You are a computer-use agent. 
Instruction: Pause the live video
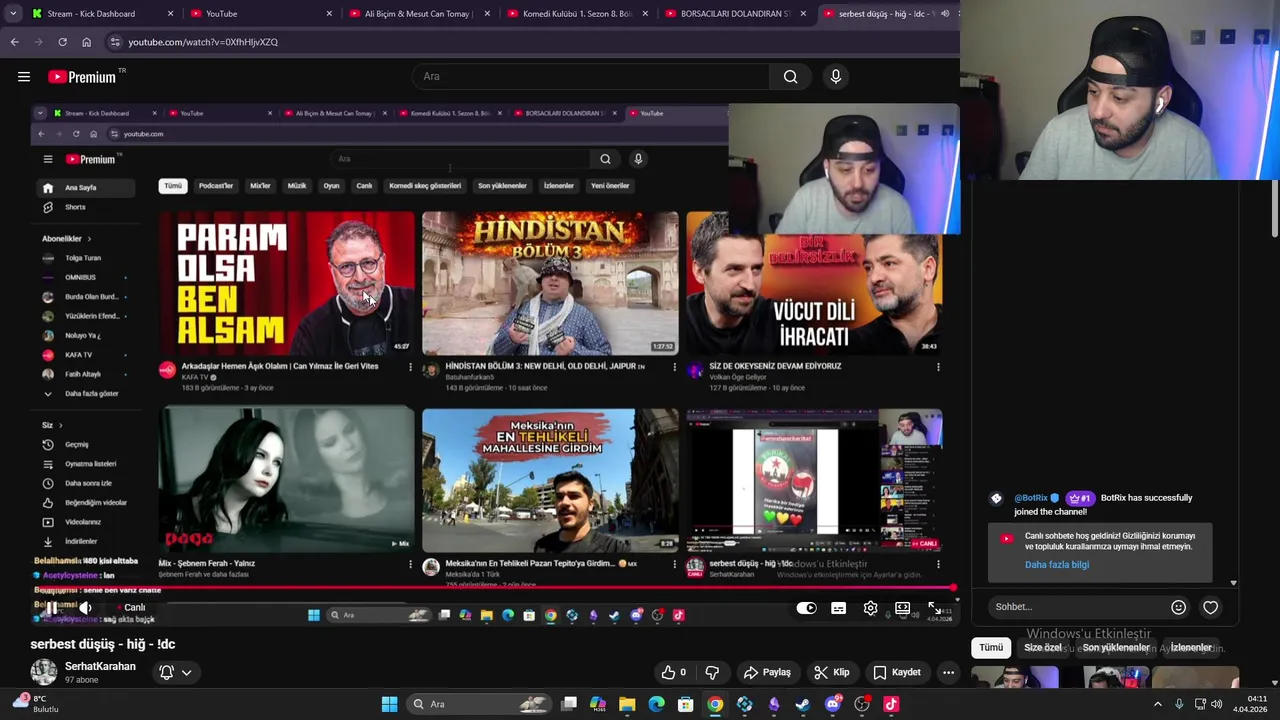click(50, 608)
